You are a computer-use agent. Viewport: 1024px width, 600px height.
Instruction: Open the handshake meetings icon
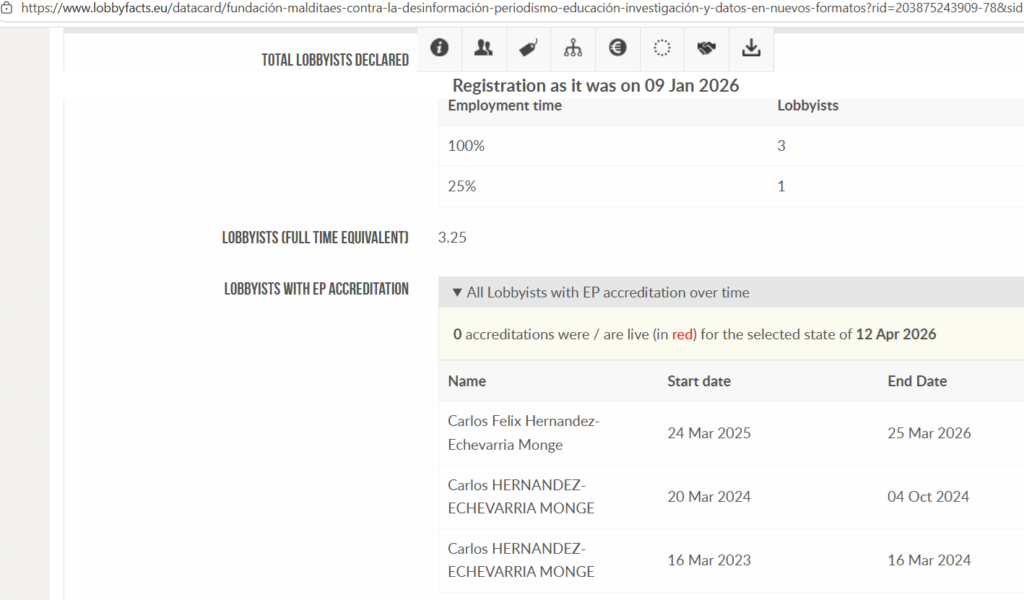point(705,48)
